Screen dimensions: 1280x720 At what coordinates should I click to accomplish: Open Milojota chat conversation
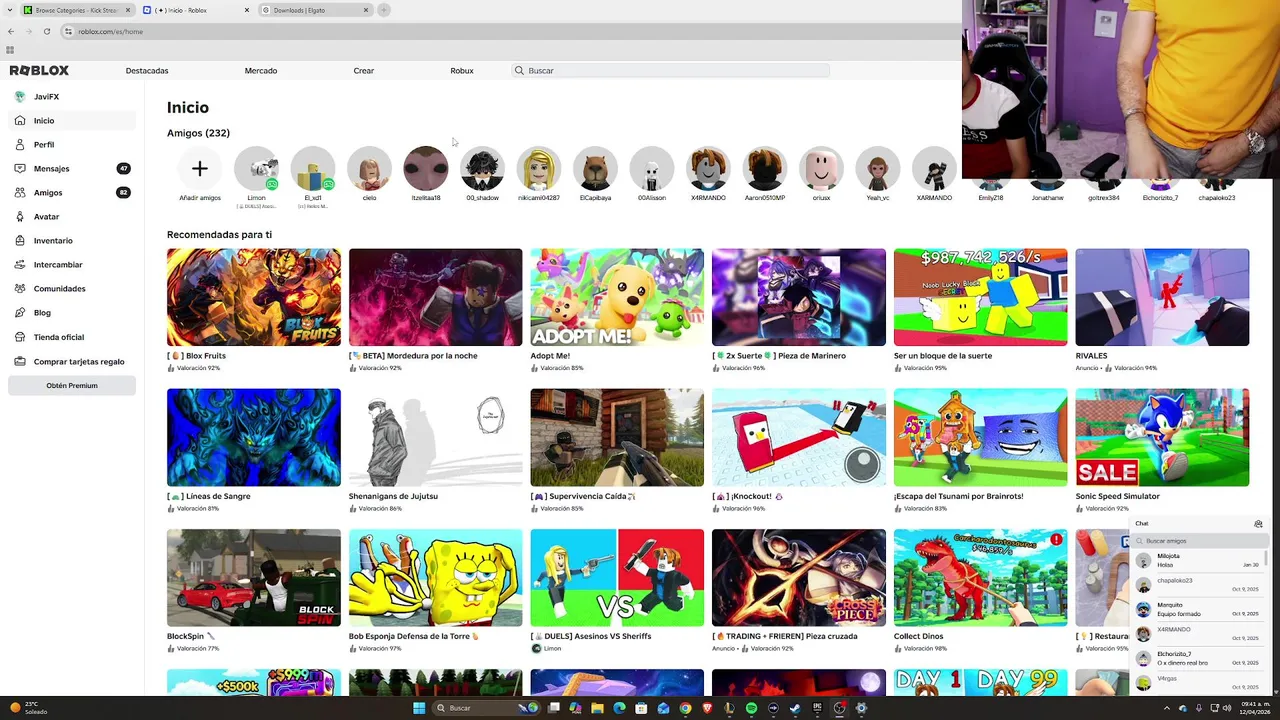(1198, 560)
